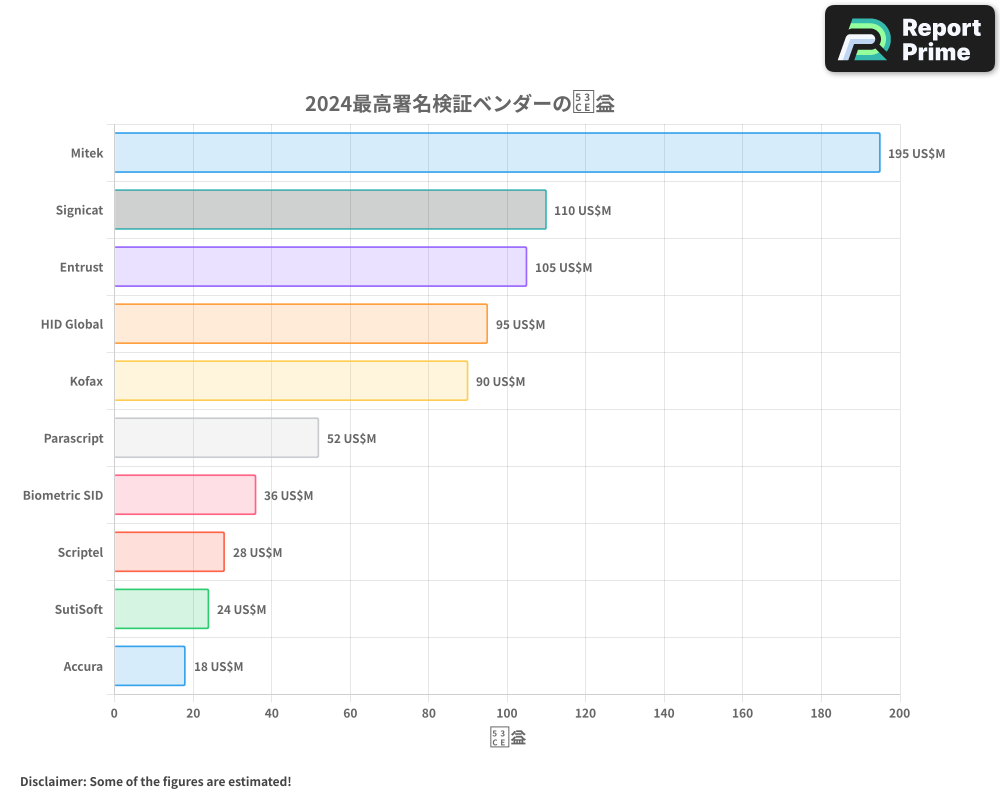
Task: Select the Biometric SID bar
Action: click(x=185, y=495)
